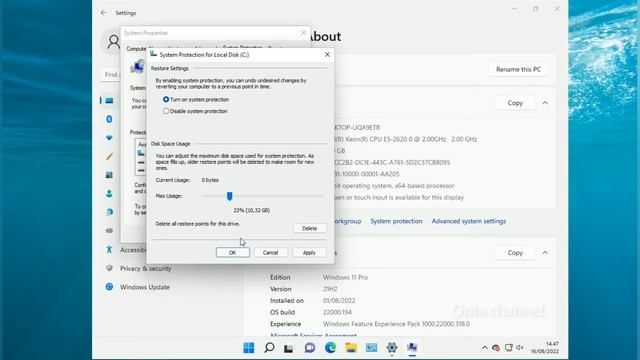Click Current Usage value 0 bytes
Viewport: 640px width, 360px height.
click(x=210, y=180)
